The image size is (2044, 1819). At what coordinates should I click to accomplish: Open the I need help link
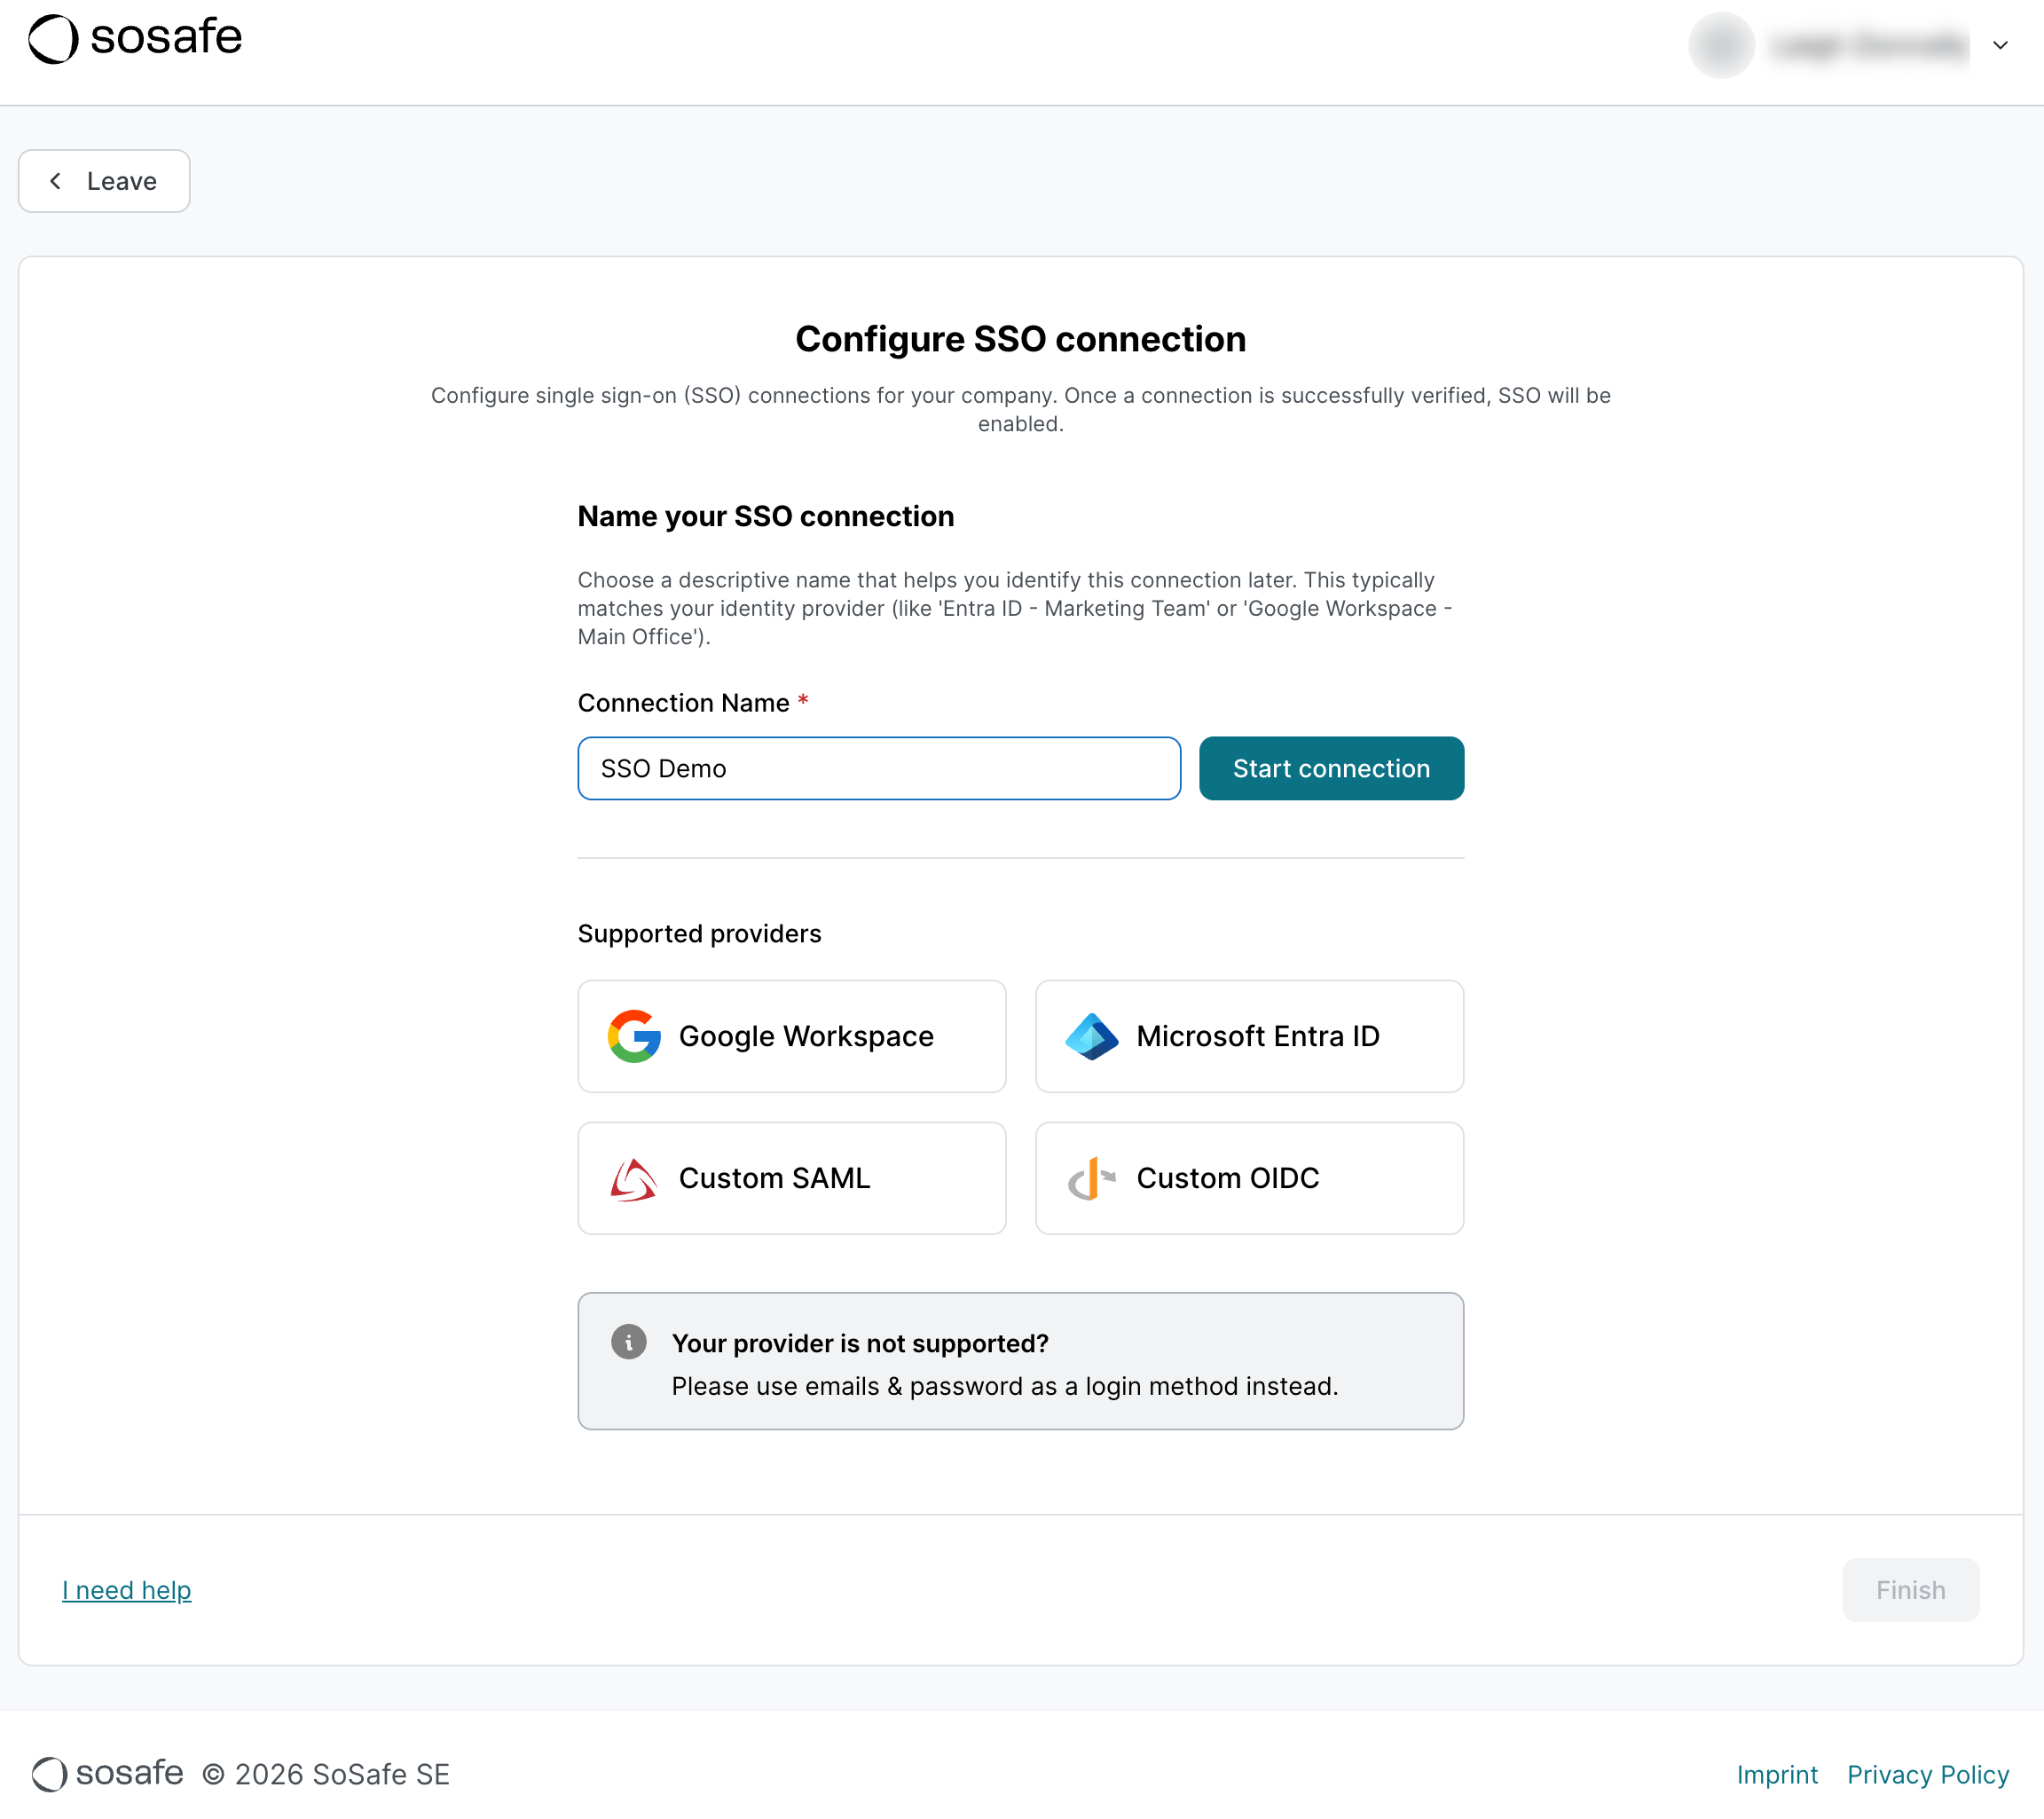(x=127, y=1590)
